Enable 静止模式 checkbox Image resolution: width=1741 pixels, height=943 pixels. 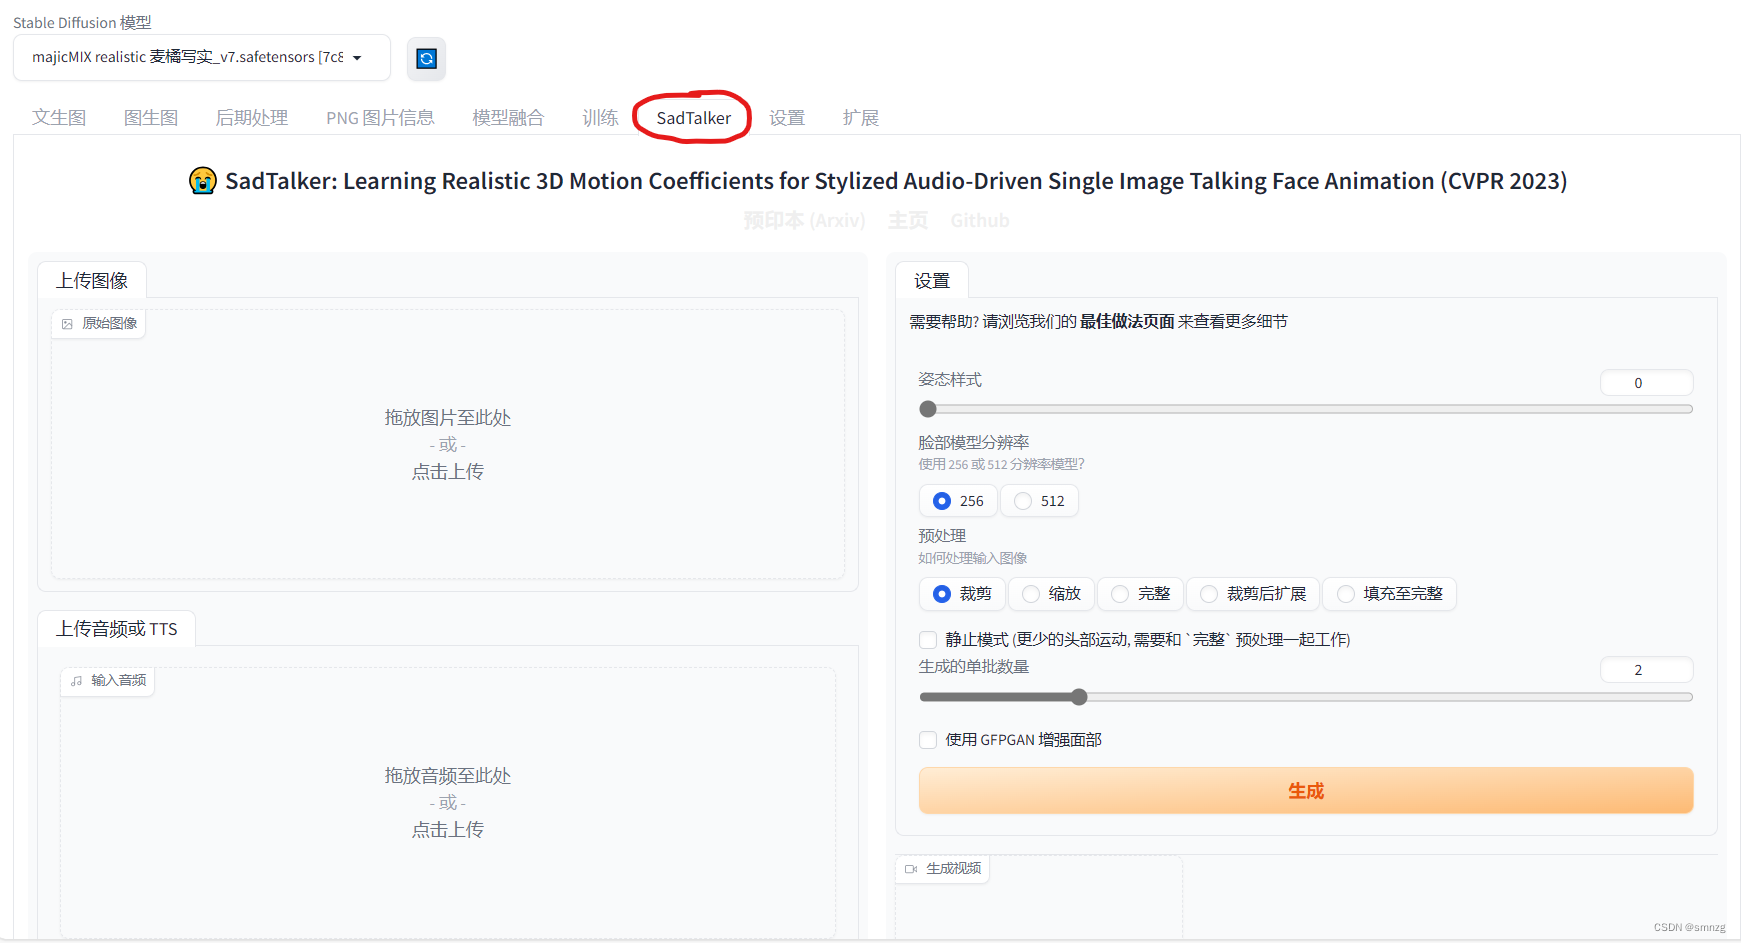pyautogui.click(x=928, y=640)
